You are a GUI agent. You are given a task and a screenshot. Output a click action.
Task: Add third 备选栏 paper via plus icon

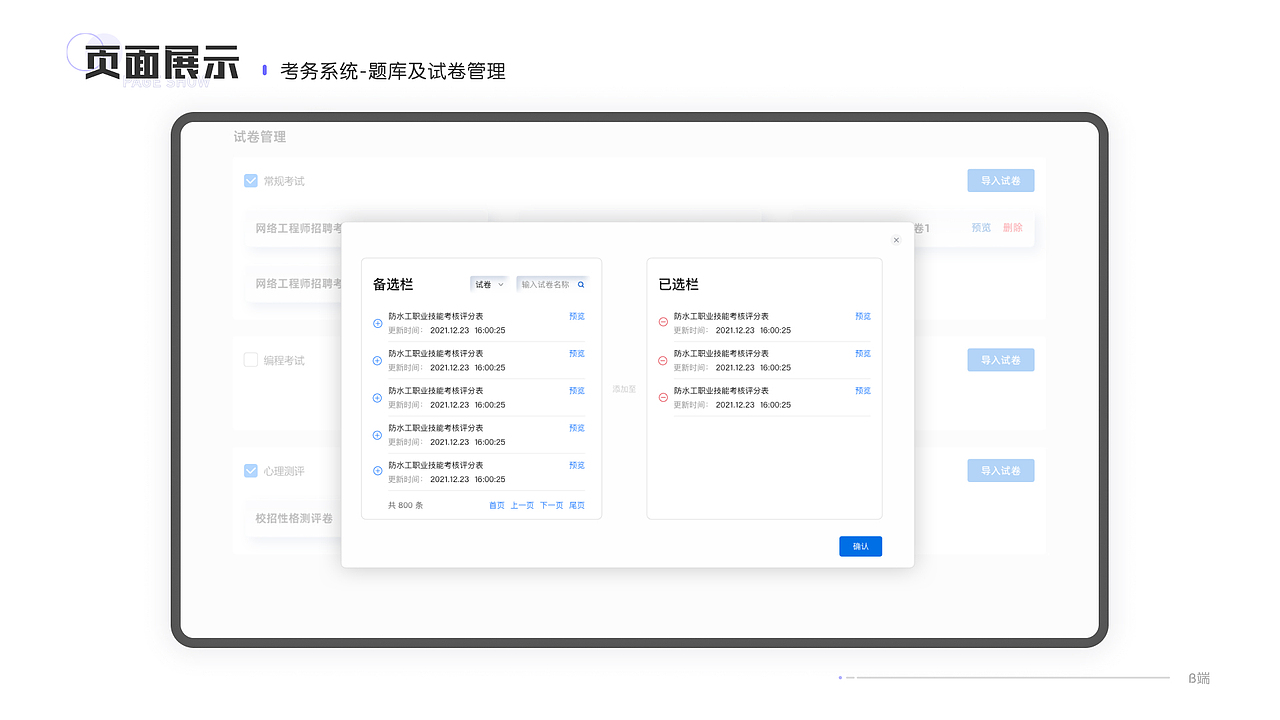(377, 397)
